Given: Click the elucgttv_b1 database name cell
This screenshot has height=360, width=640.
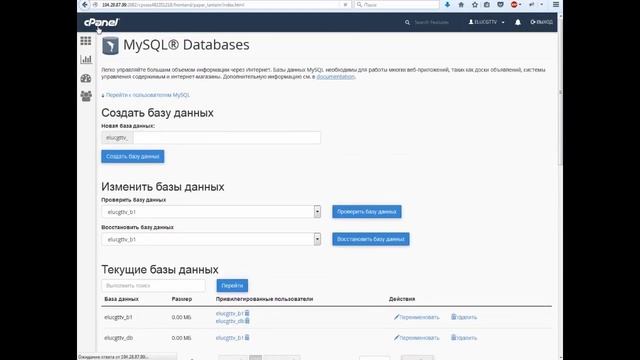Looking at the screenshot, I should [118, 317].
